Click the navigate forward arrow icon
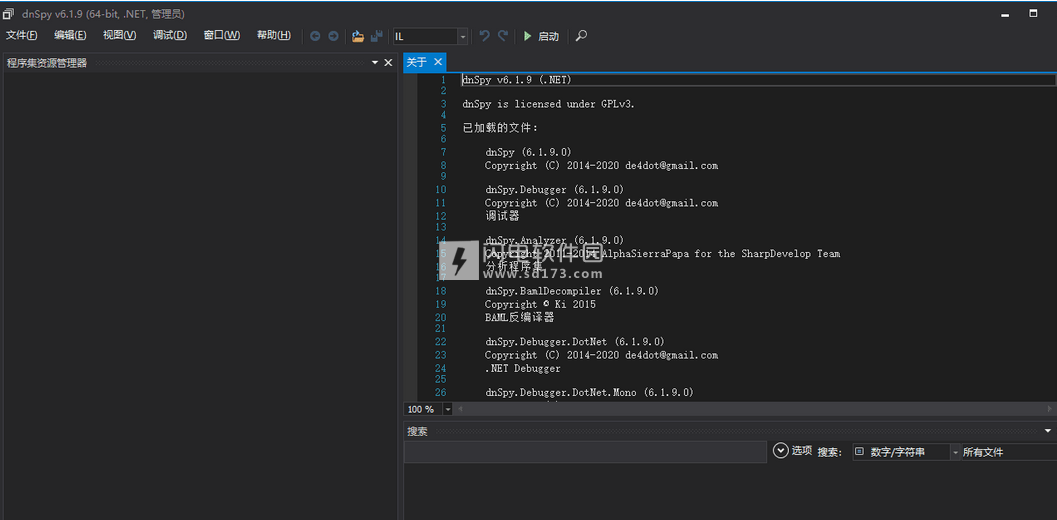1057x520 pixels. pos(333,36)
